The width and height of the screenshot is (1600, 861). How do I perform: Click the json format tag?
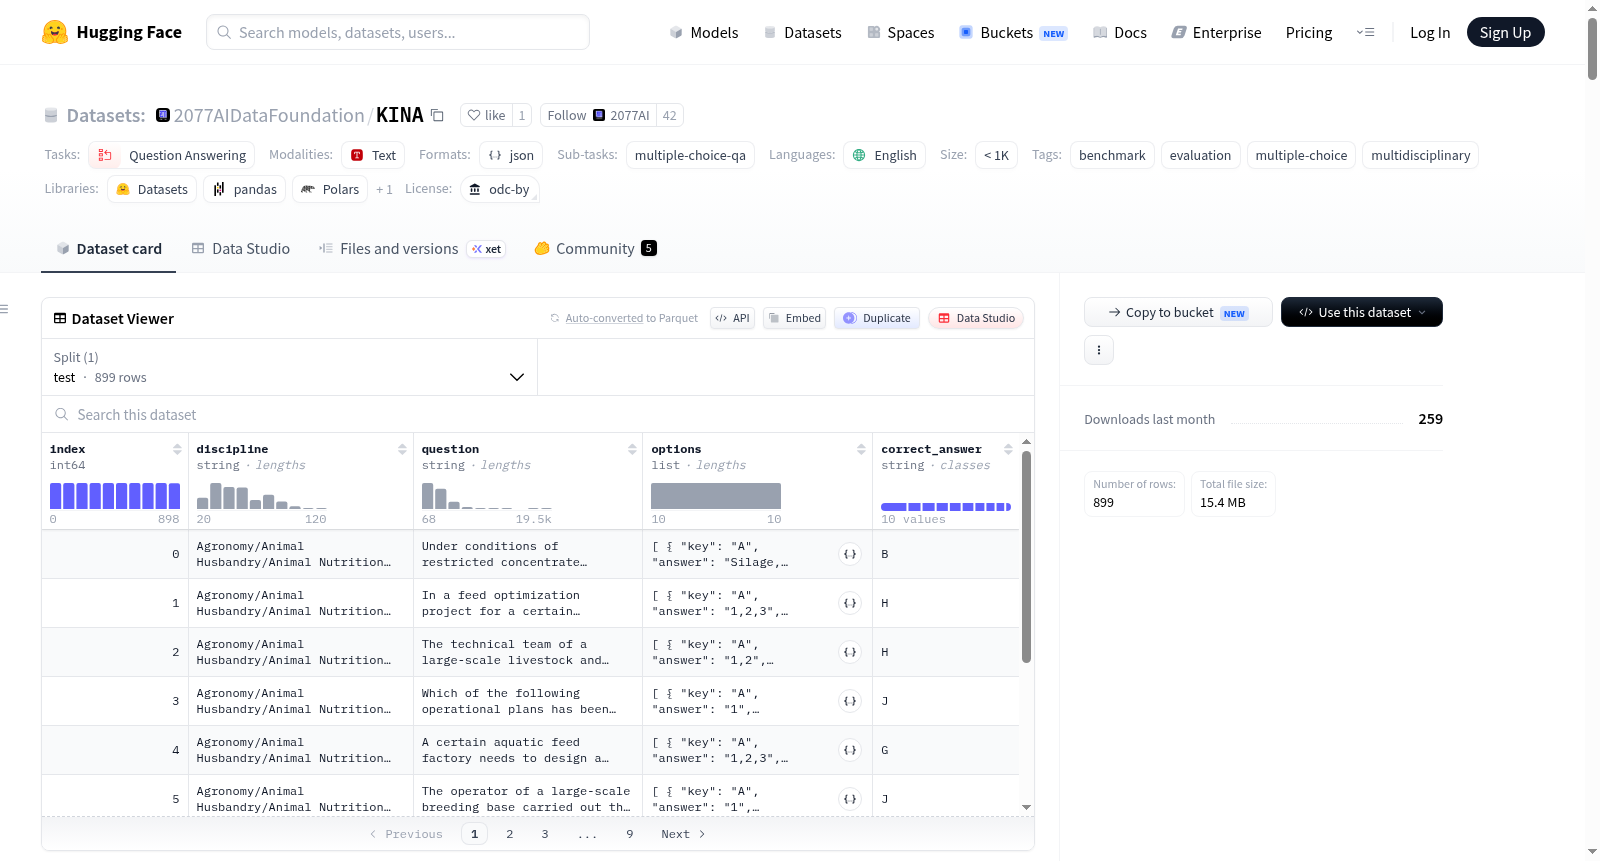click(x=511, y=155)
